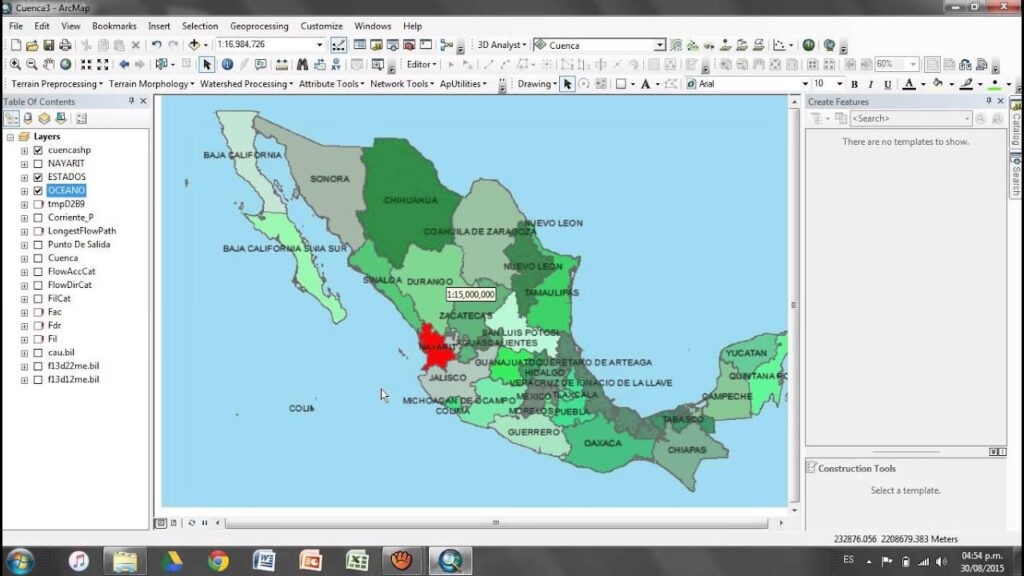Expand the cuencashp layer tree node
This screenshot has height=576, width=1024.
coord(24,150)
